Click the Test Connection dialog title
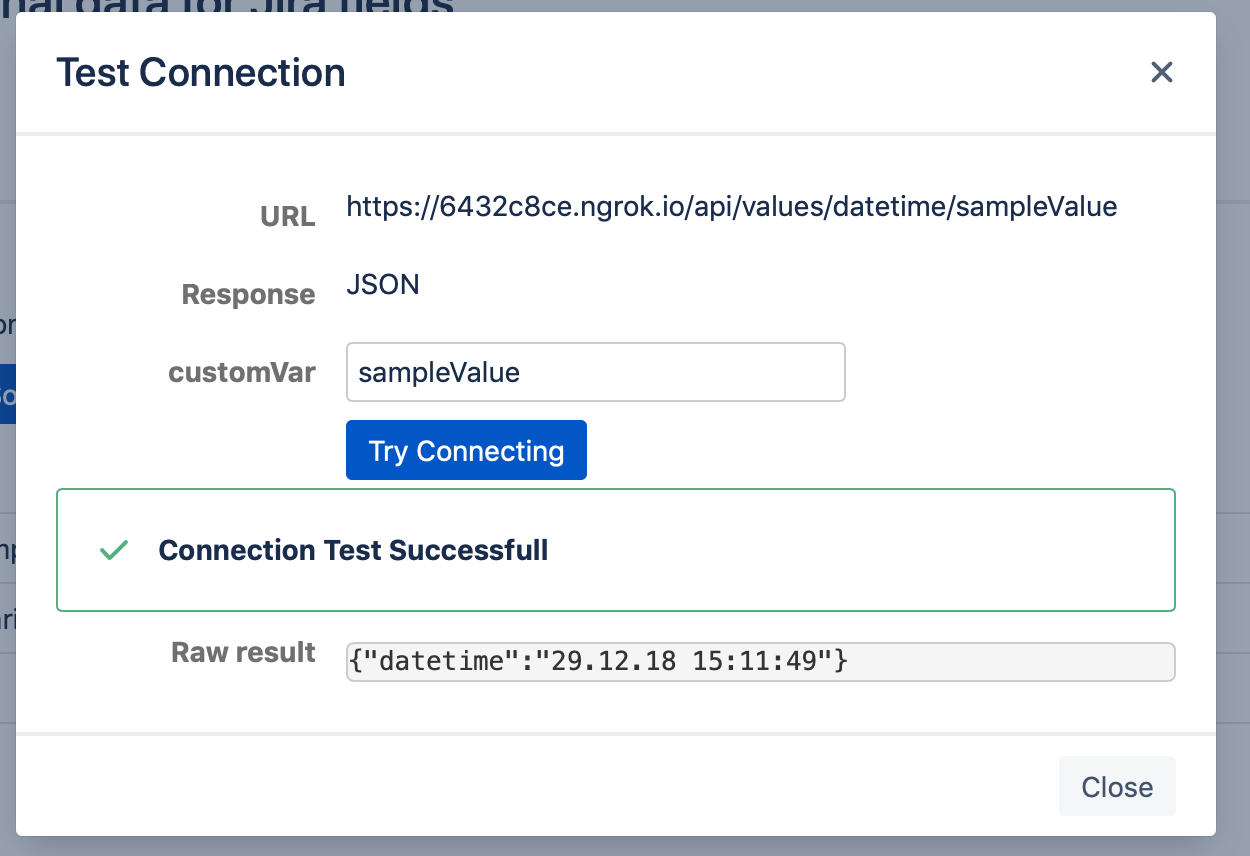 click(200, 72)
